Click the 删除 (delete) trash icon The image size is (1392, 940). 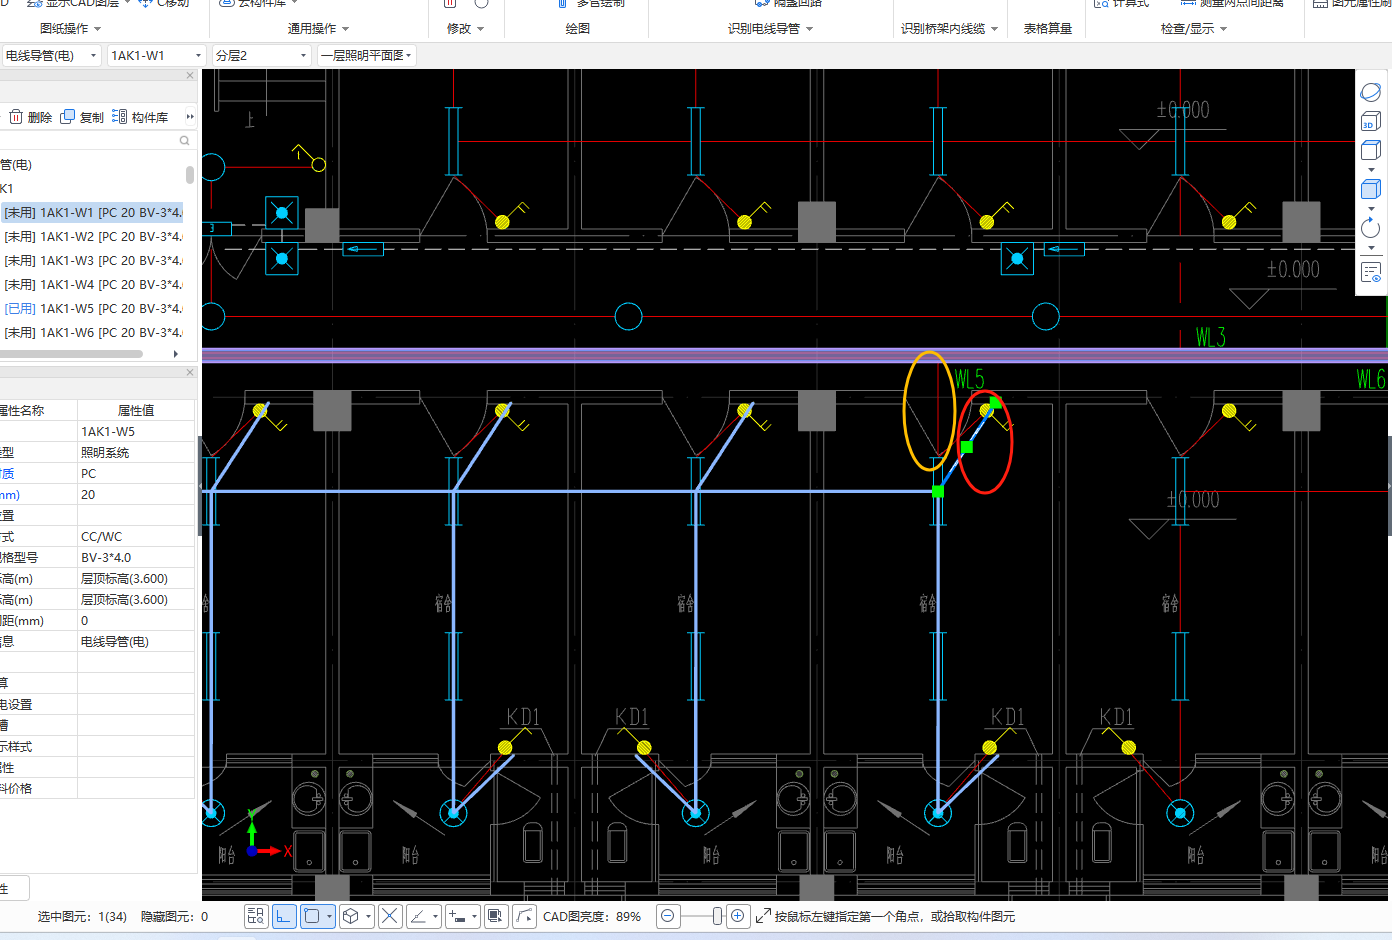(x=16, y=117)
